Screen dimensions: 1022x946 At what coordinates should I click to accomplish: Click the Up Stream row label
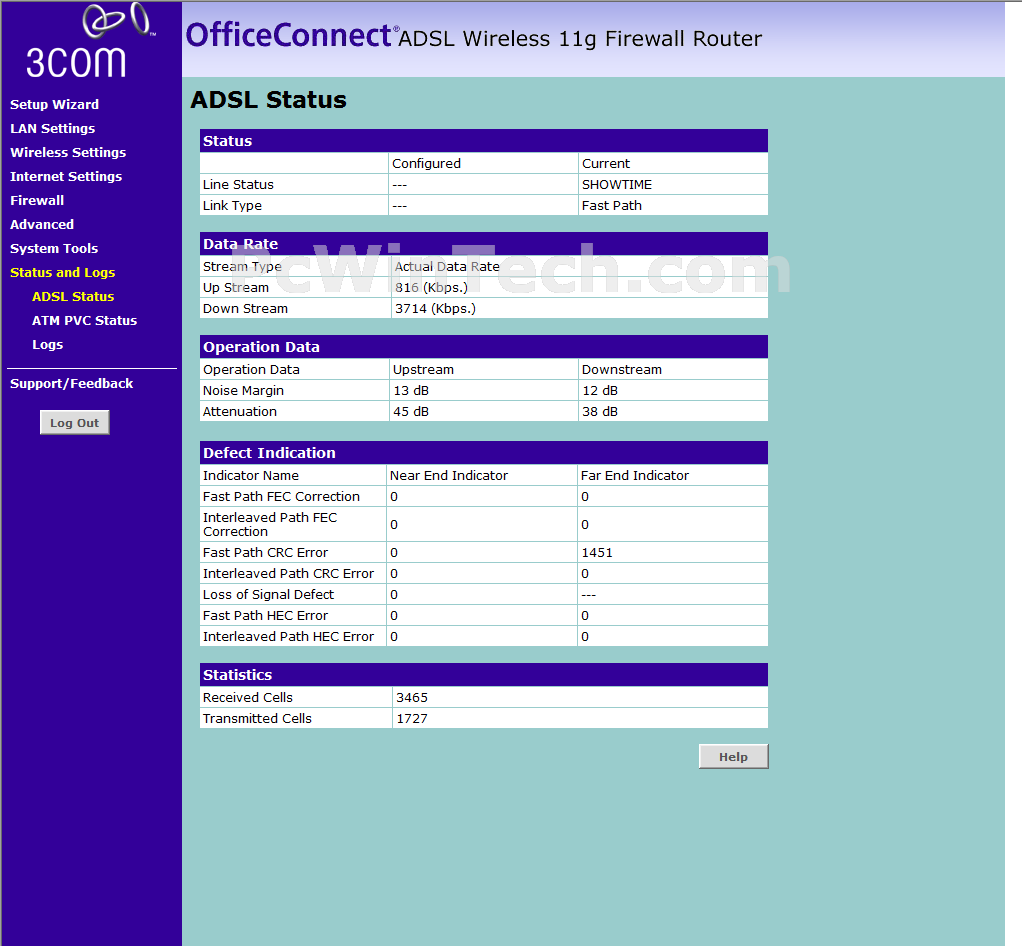235,288
